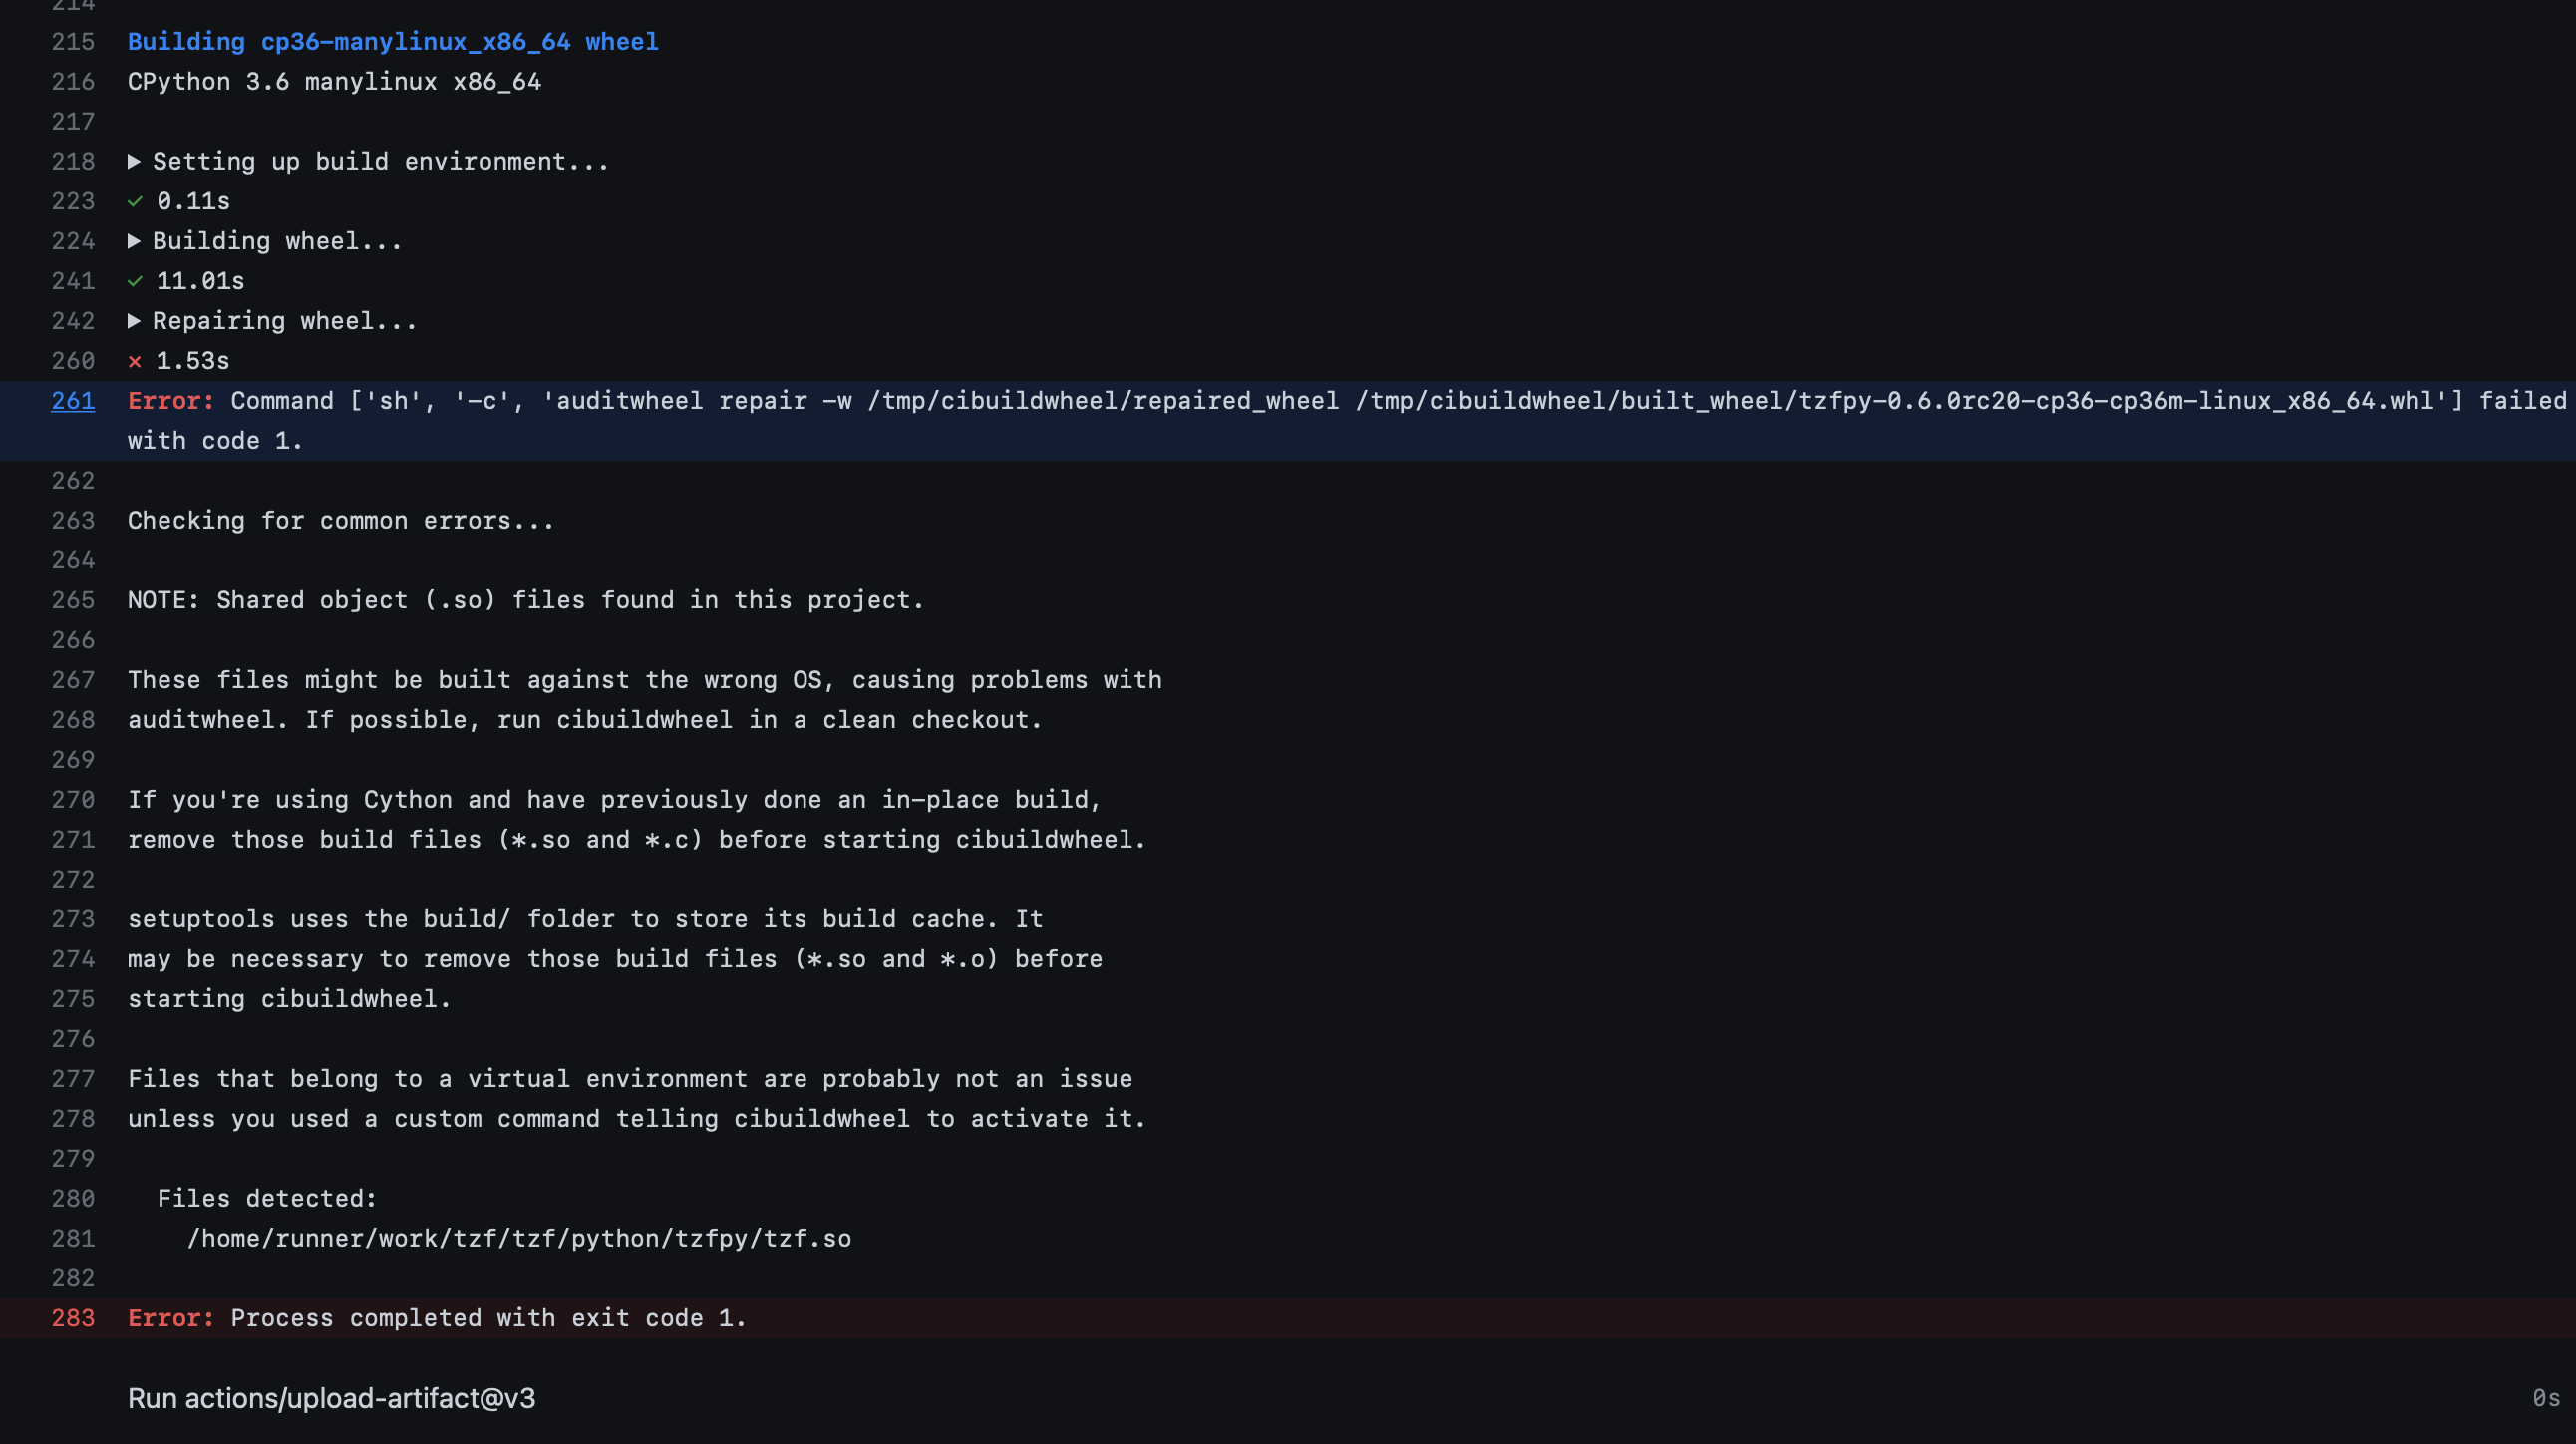Image resolution: width=2576 pixels, height=1444 pixels.
Task: Click the red failure × next to 1.53s
Action: click(x=135, y=361)
